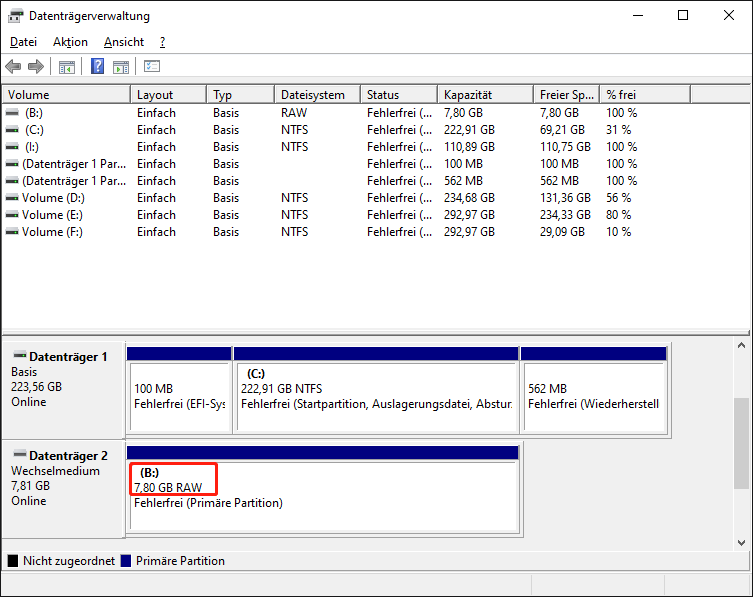The image size is (753, 597).
Task: Click the drive icon of Volume (E:) row
Action: point(12,215)
